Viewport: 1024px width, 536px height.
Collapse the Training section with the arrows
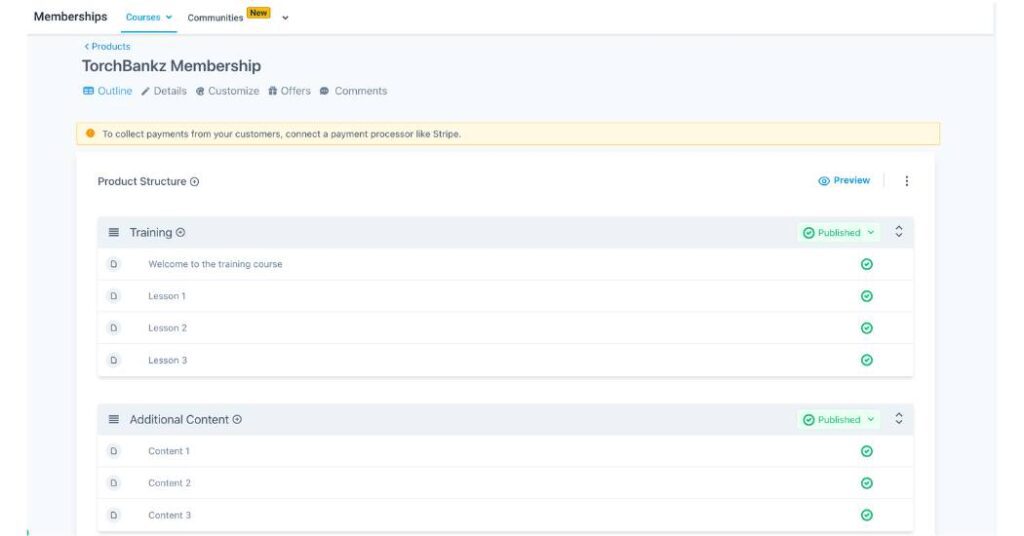899,232
